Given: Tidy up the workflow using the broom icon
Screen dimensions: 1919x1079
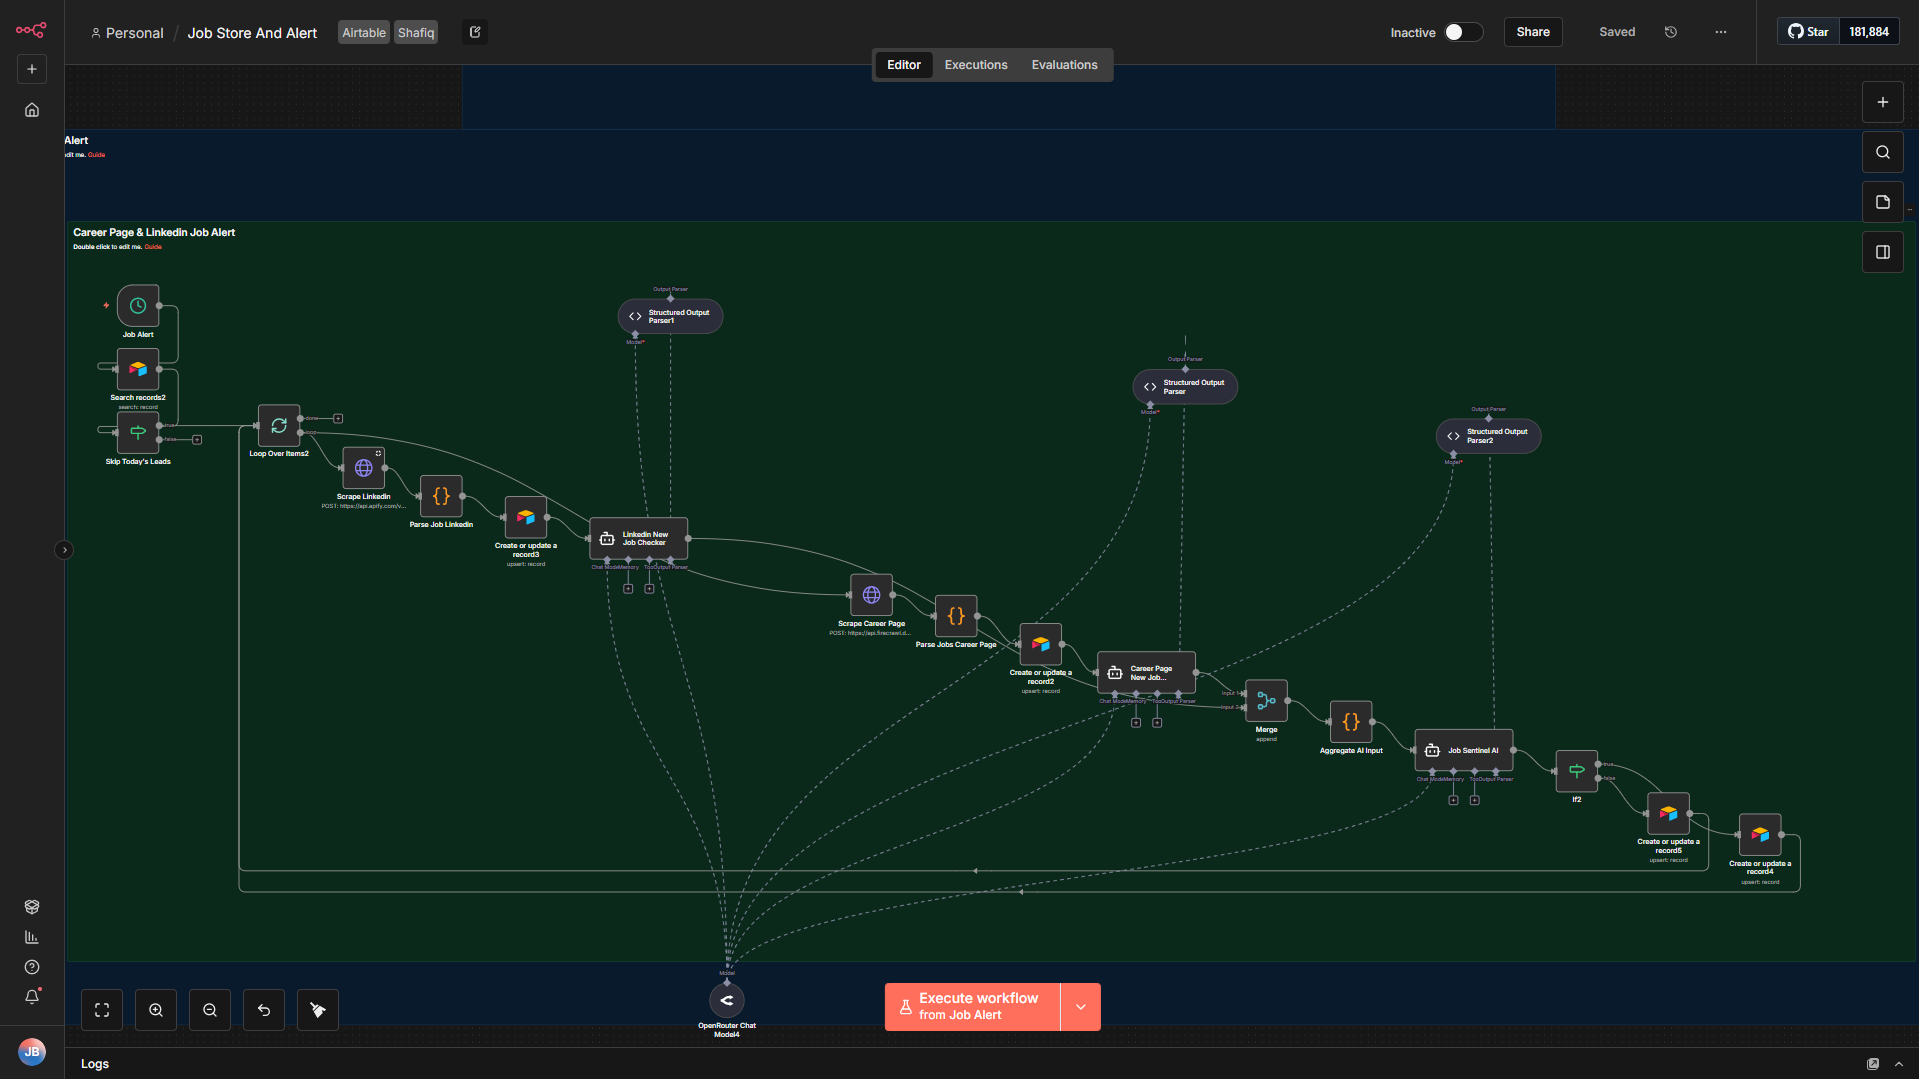Looking at the screenshot, I should [x=317, y=1009].
